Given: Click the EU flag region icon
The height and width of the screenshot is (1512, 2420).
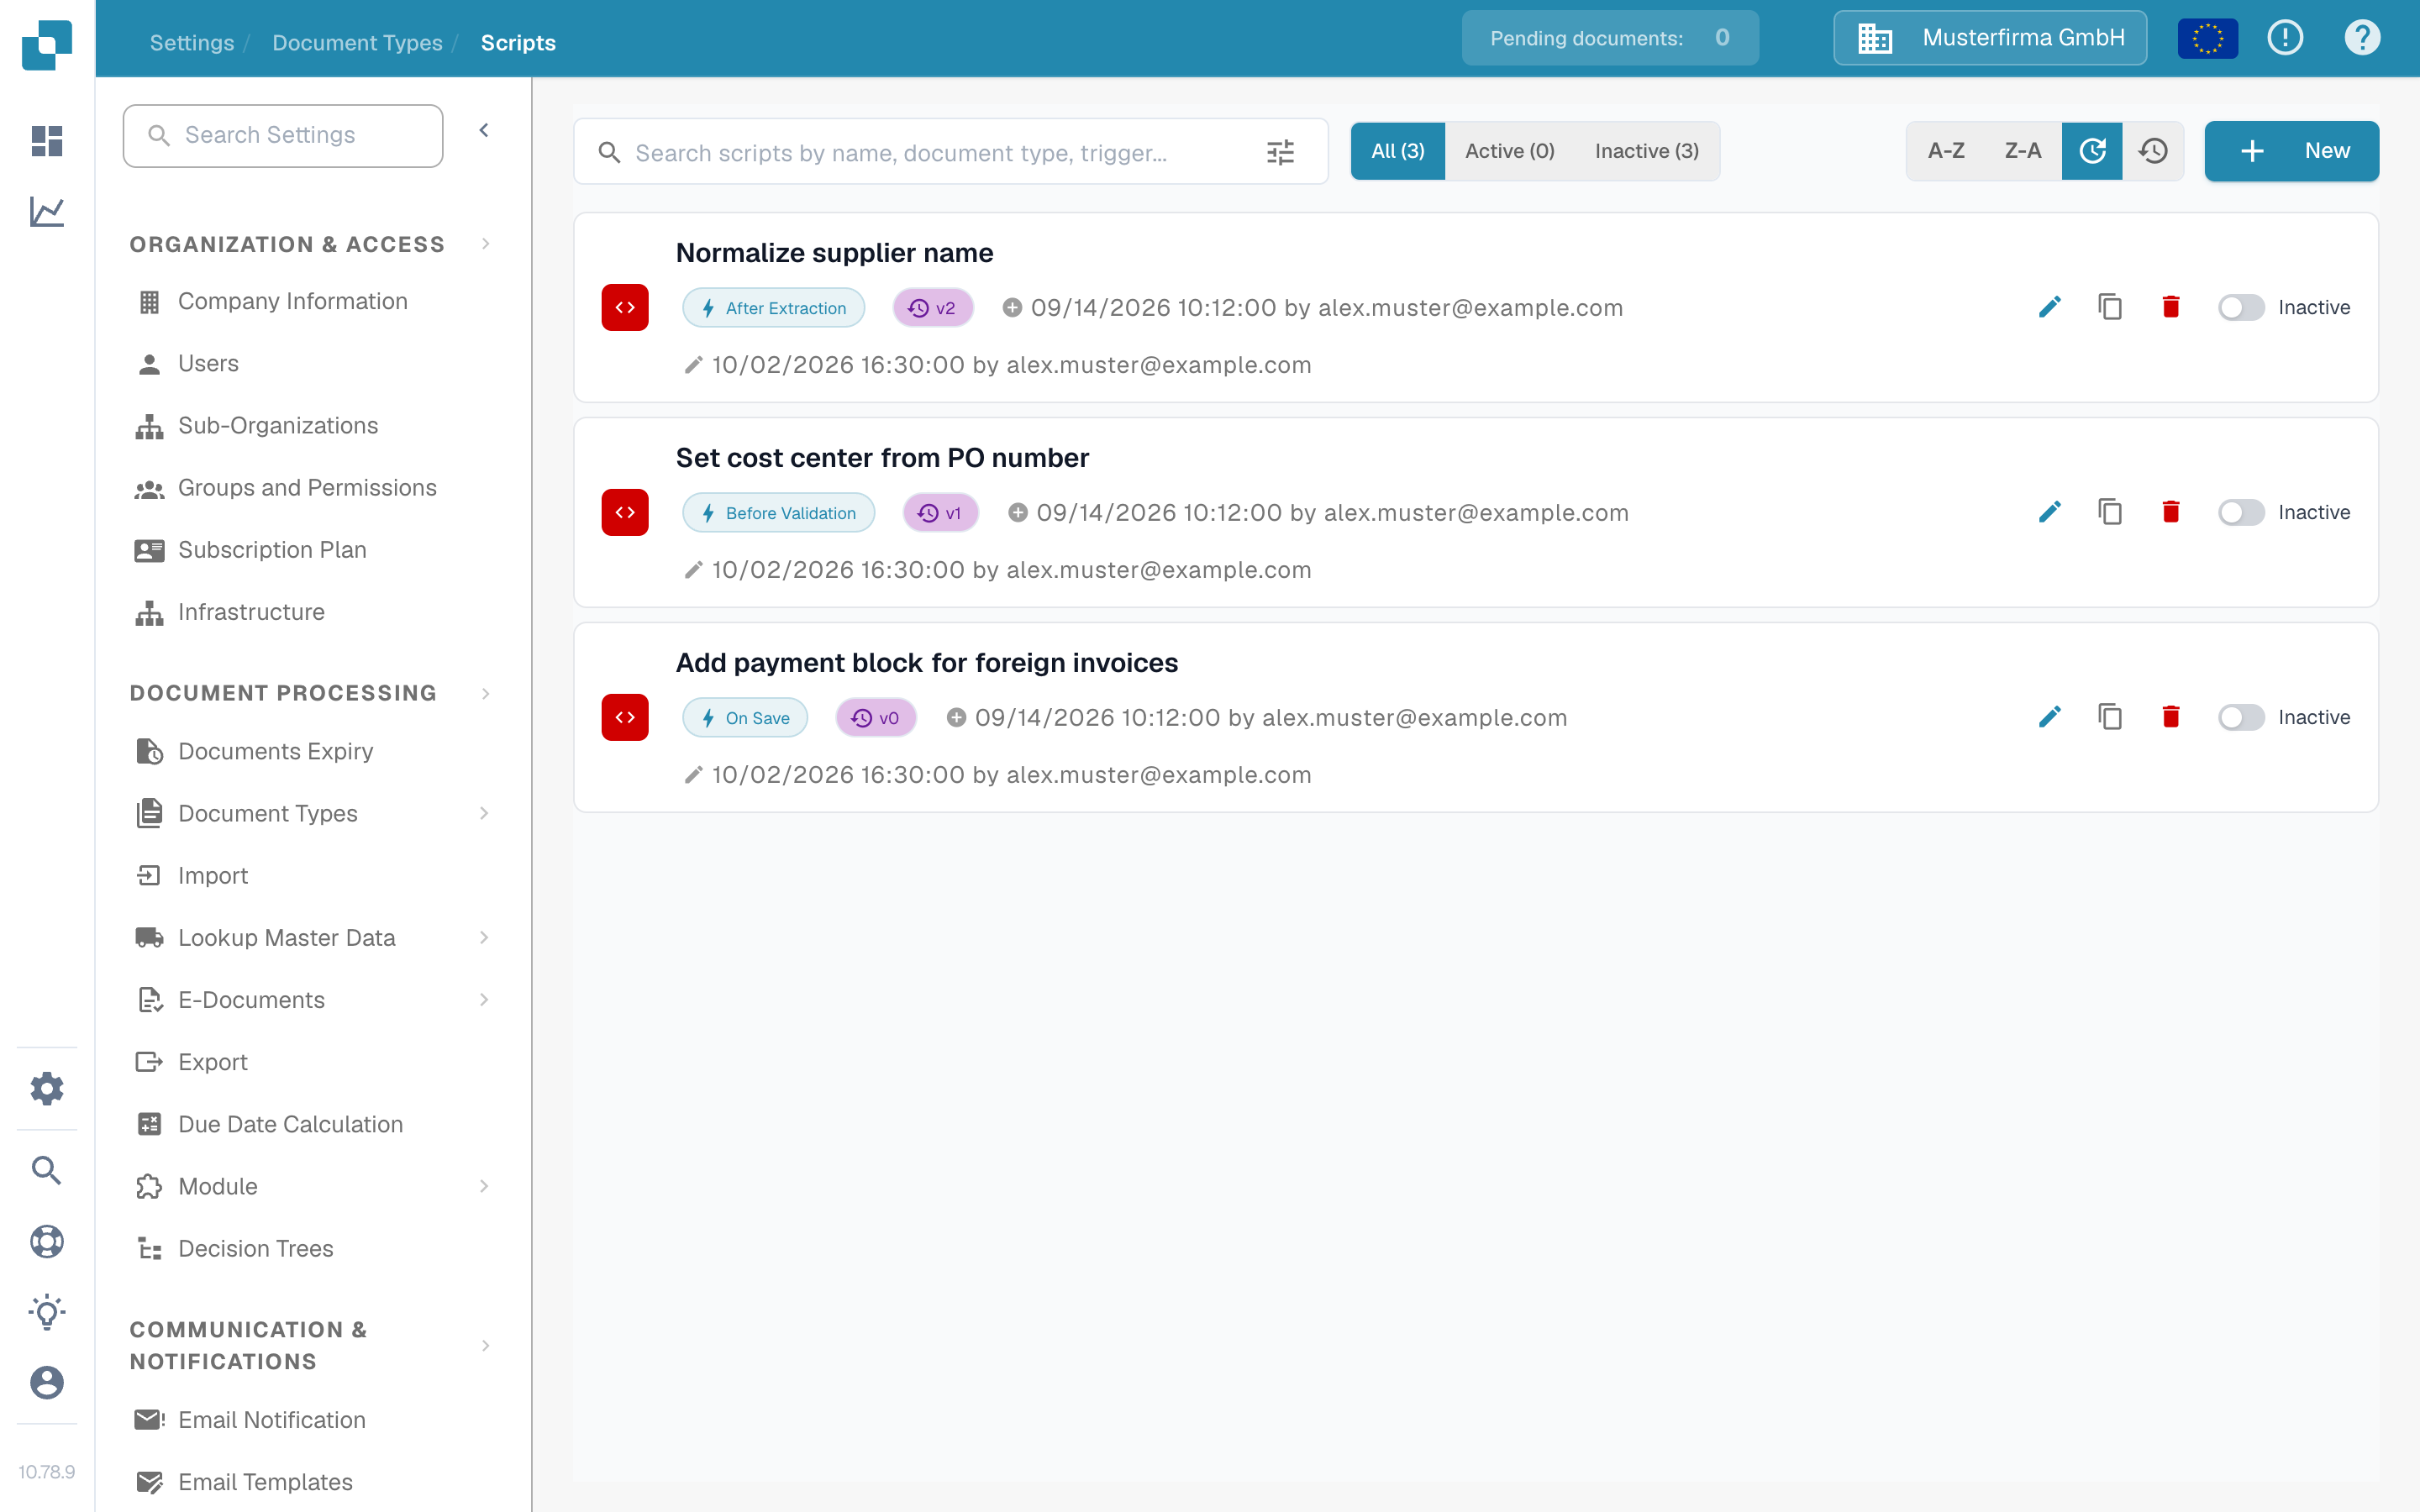Looking at the screenshot, I should tap(2208, 38).
